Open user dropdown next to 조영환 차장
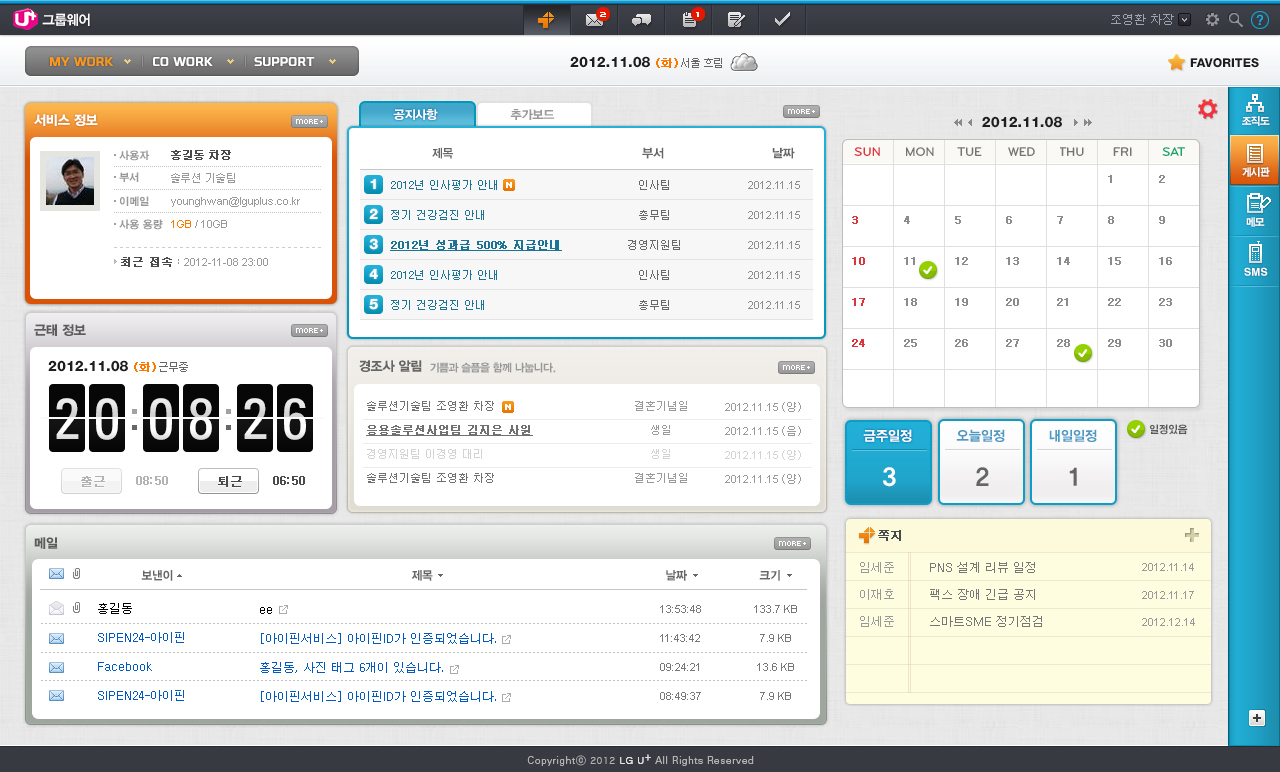Image resolution: width=1280 pixels, height=772 pixels. point(1185,19)
